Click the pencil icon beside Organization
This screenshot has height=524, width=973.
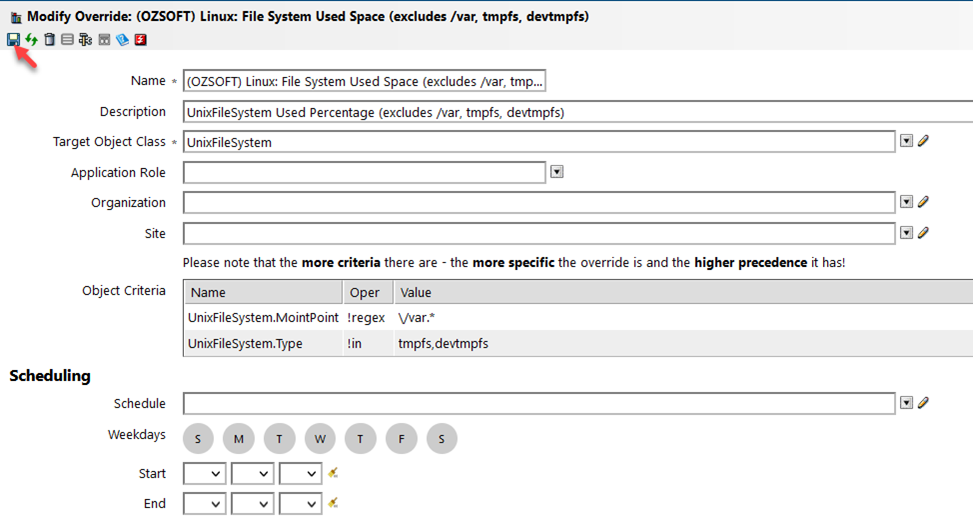[923, 202]
